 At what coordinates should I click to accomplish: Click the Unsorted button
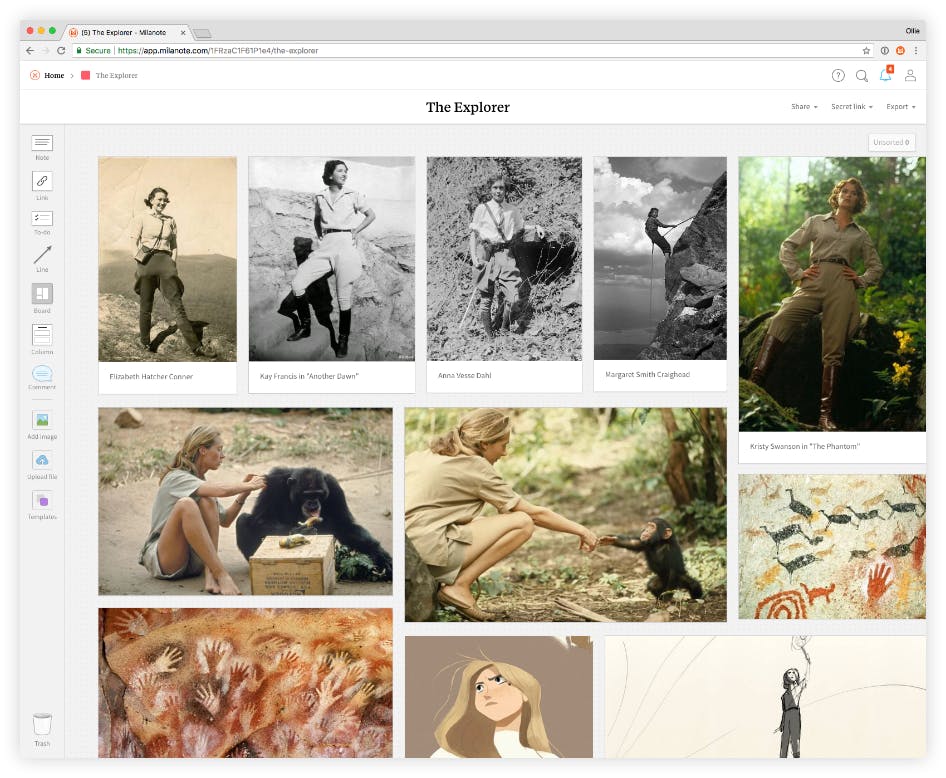[x=891, y=143]
